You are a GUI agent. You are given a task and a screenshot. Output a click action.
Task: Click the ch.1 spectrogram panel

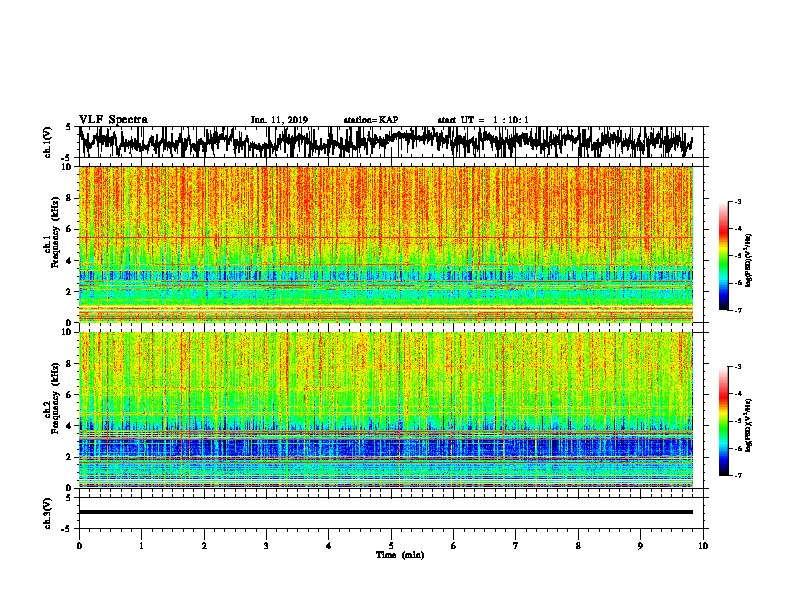(x=385, y=244)
